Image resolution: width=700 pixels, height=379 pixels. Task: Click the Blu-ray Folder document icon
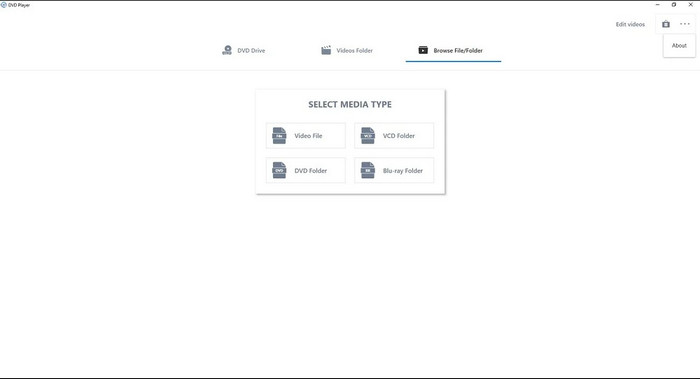(x=368, y=170)
